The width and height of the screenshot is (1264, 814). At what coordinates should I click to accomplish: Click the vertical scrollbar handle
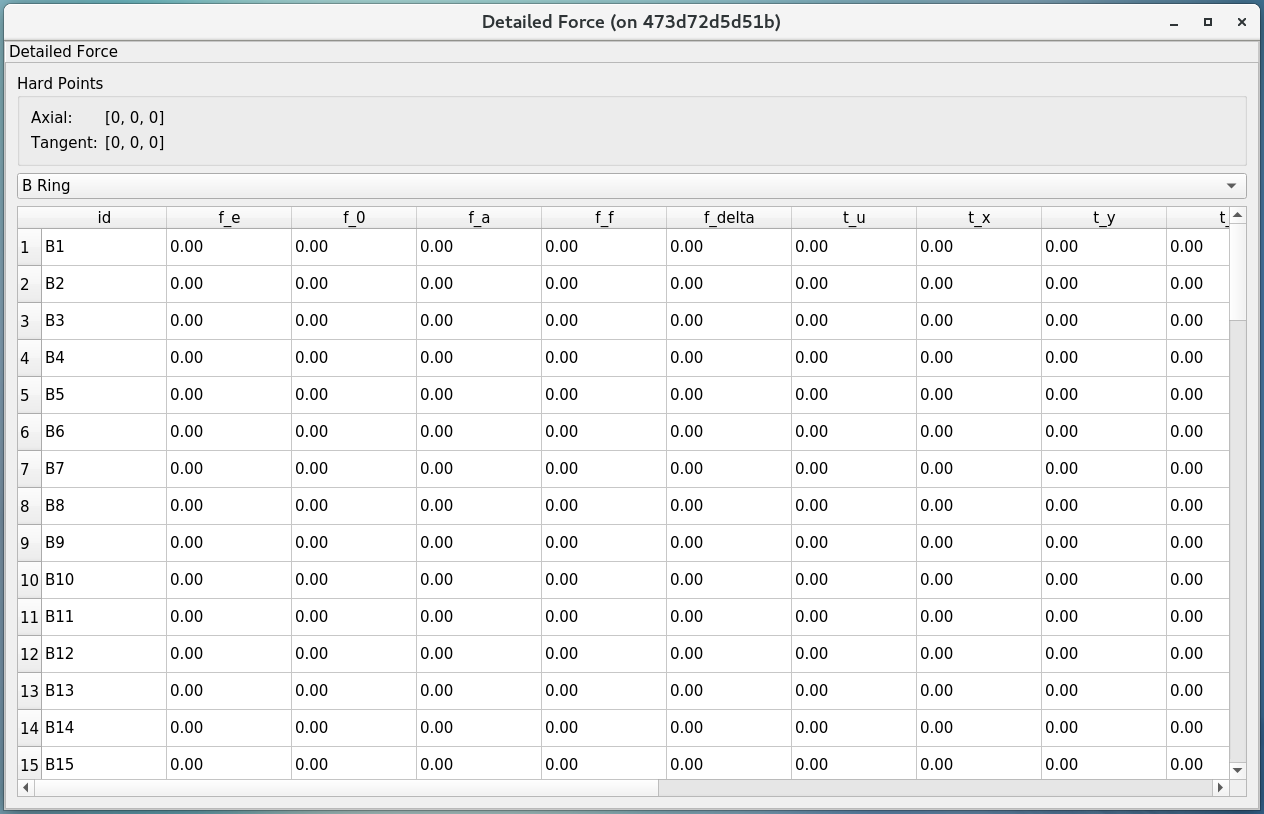pyautogui.click(x=1238, y=270)
